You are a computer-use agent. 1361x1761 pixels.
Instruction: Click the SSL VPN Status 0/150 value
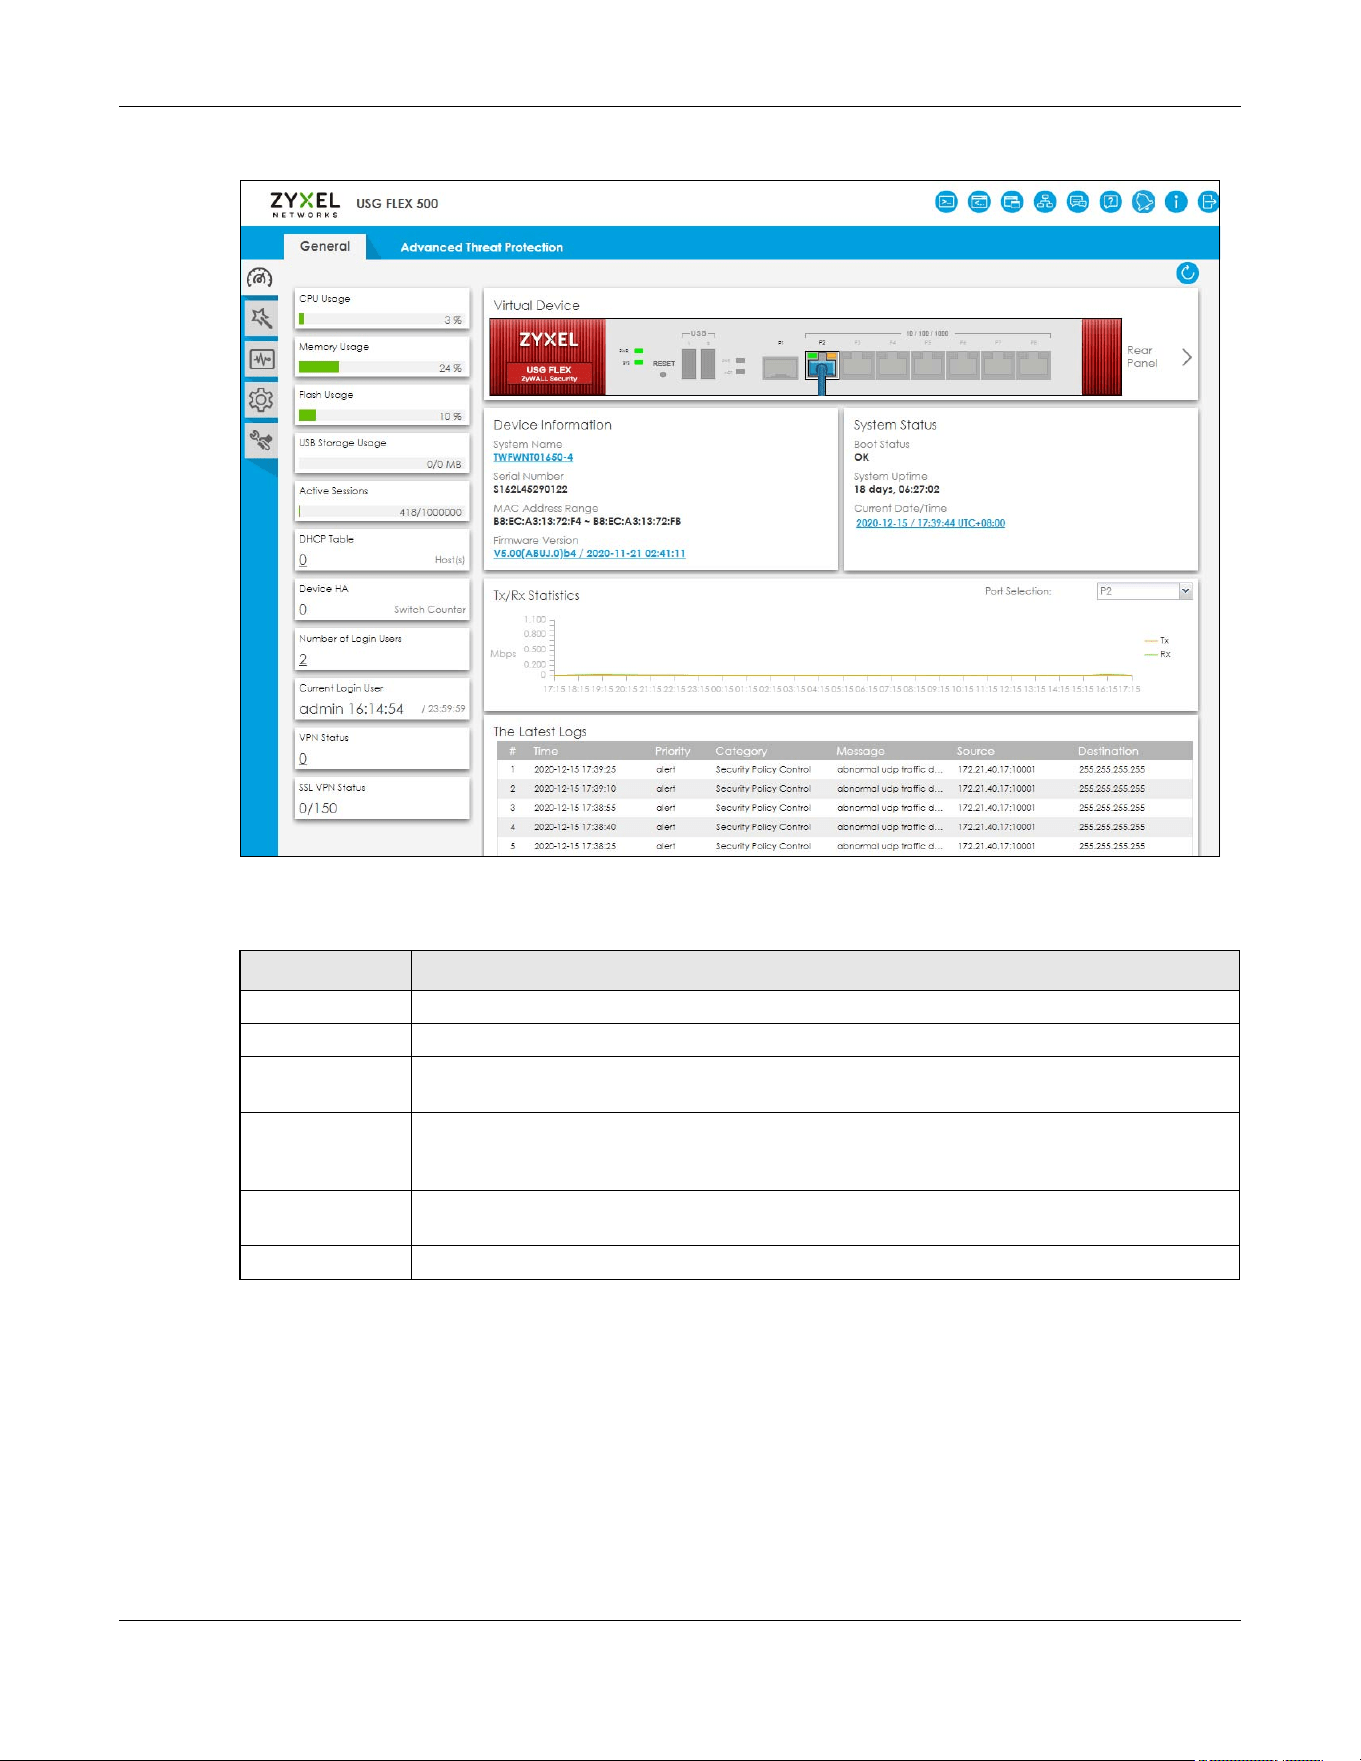pyautogui.click(x=318, y=808)
